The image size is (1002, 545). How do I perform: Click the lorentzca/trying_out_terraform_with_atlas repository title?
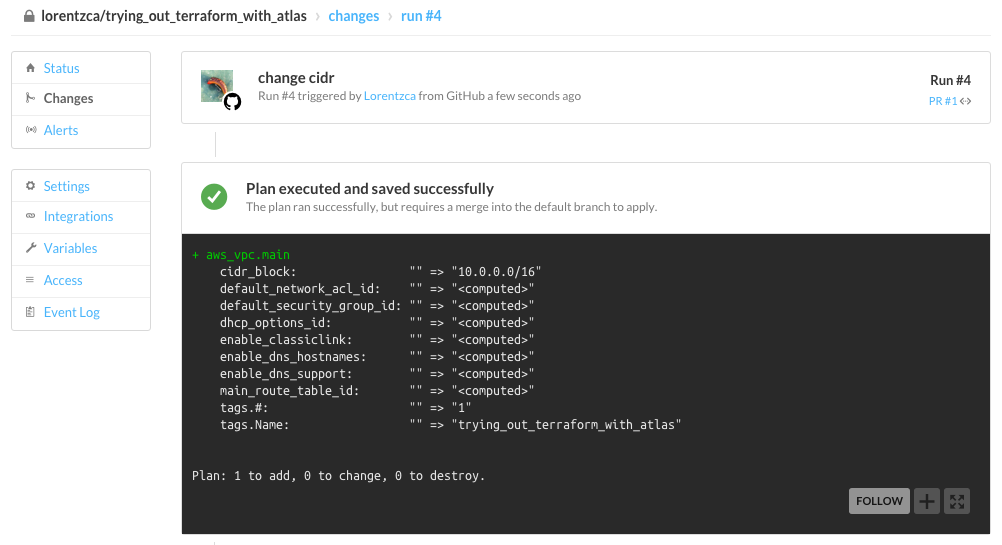coord(174,16)
